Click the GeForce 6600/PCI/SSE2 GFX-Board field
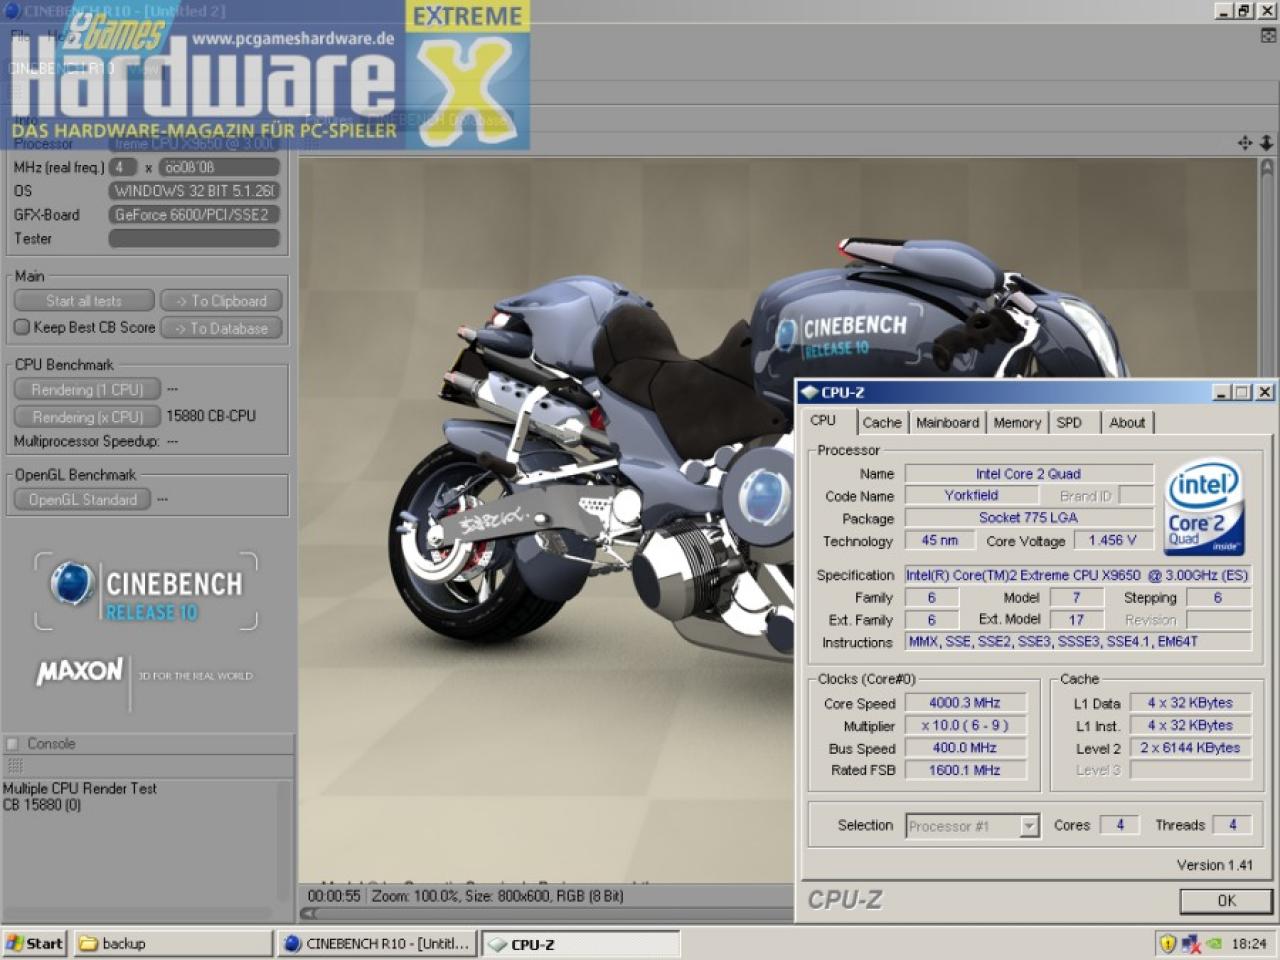Image resolution: width=1280 pixels, height=960 pixels. pyautogui.click(x=194, y=215)
